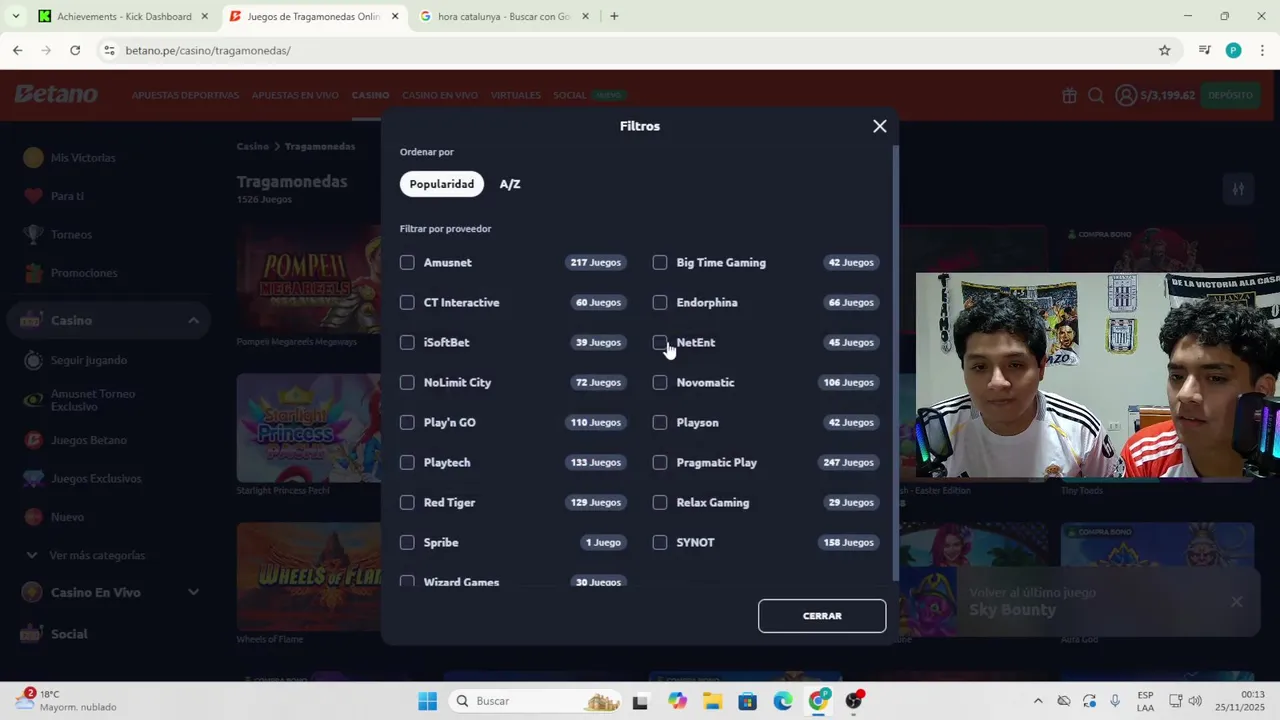Tick the Big Time Gaming checkbox
The image size is (1280, 720).
tap(660, 262)
